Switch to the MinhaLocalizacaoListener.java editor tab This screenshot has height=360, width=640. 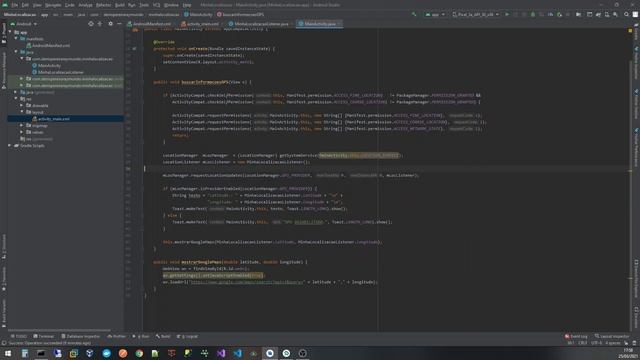pos(259,24)
